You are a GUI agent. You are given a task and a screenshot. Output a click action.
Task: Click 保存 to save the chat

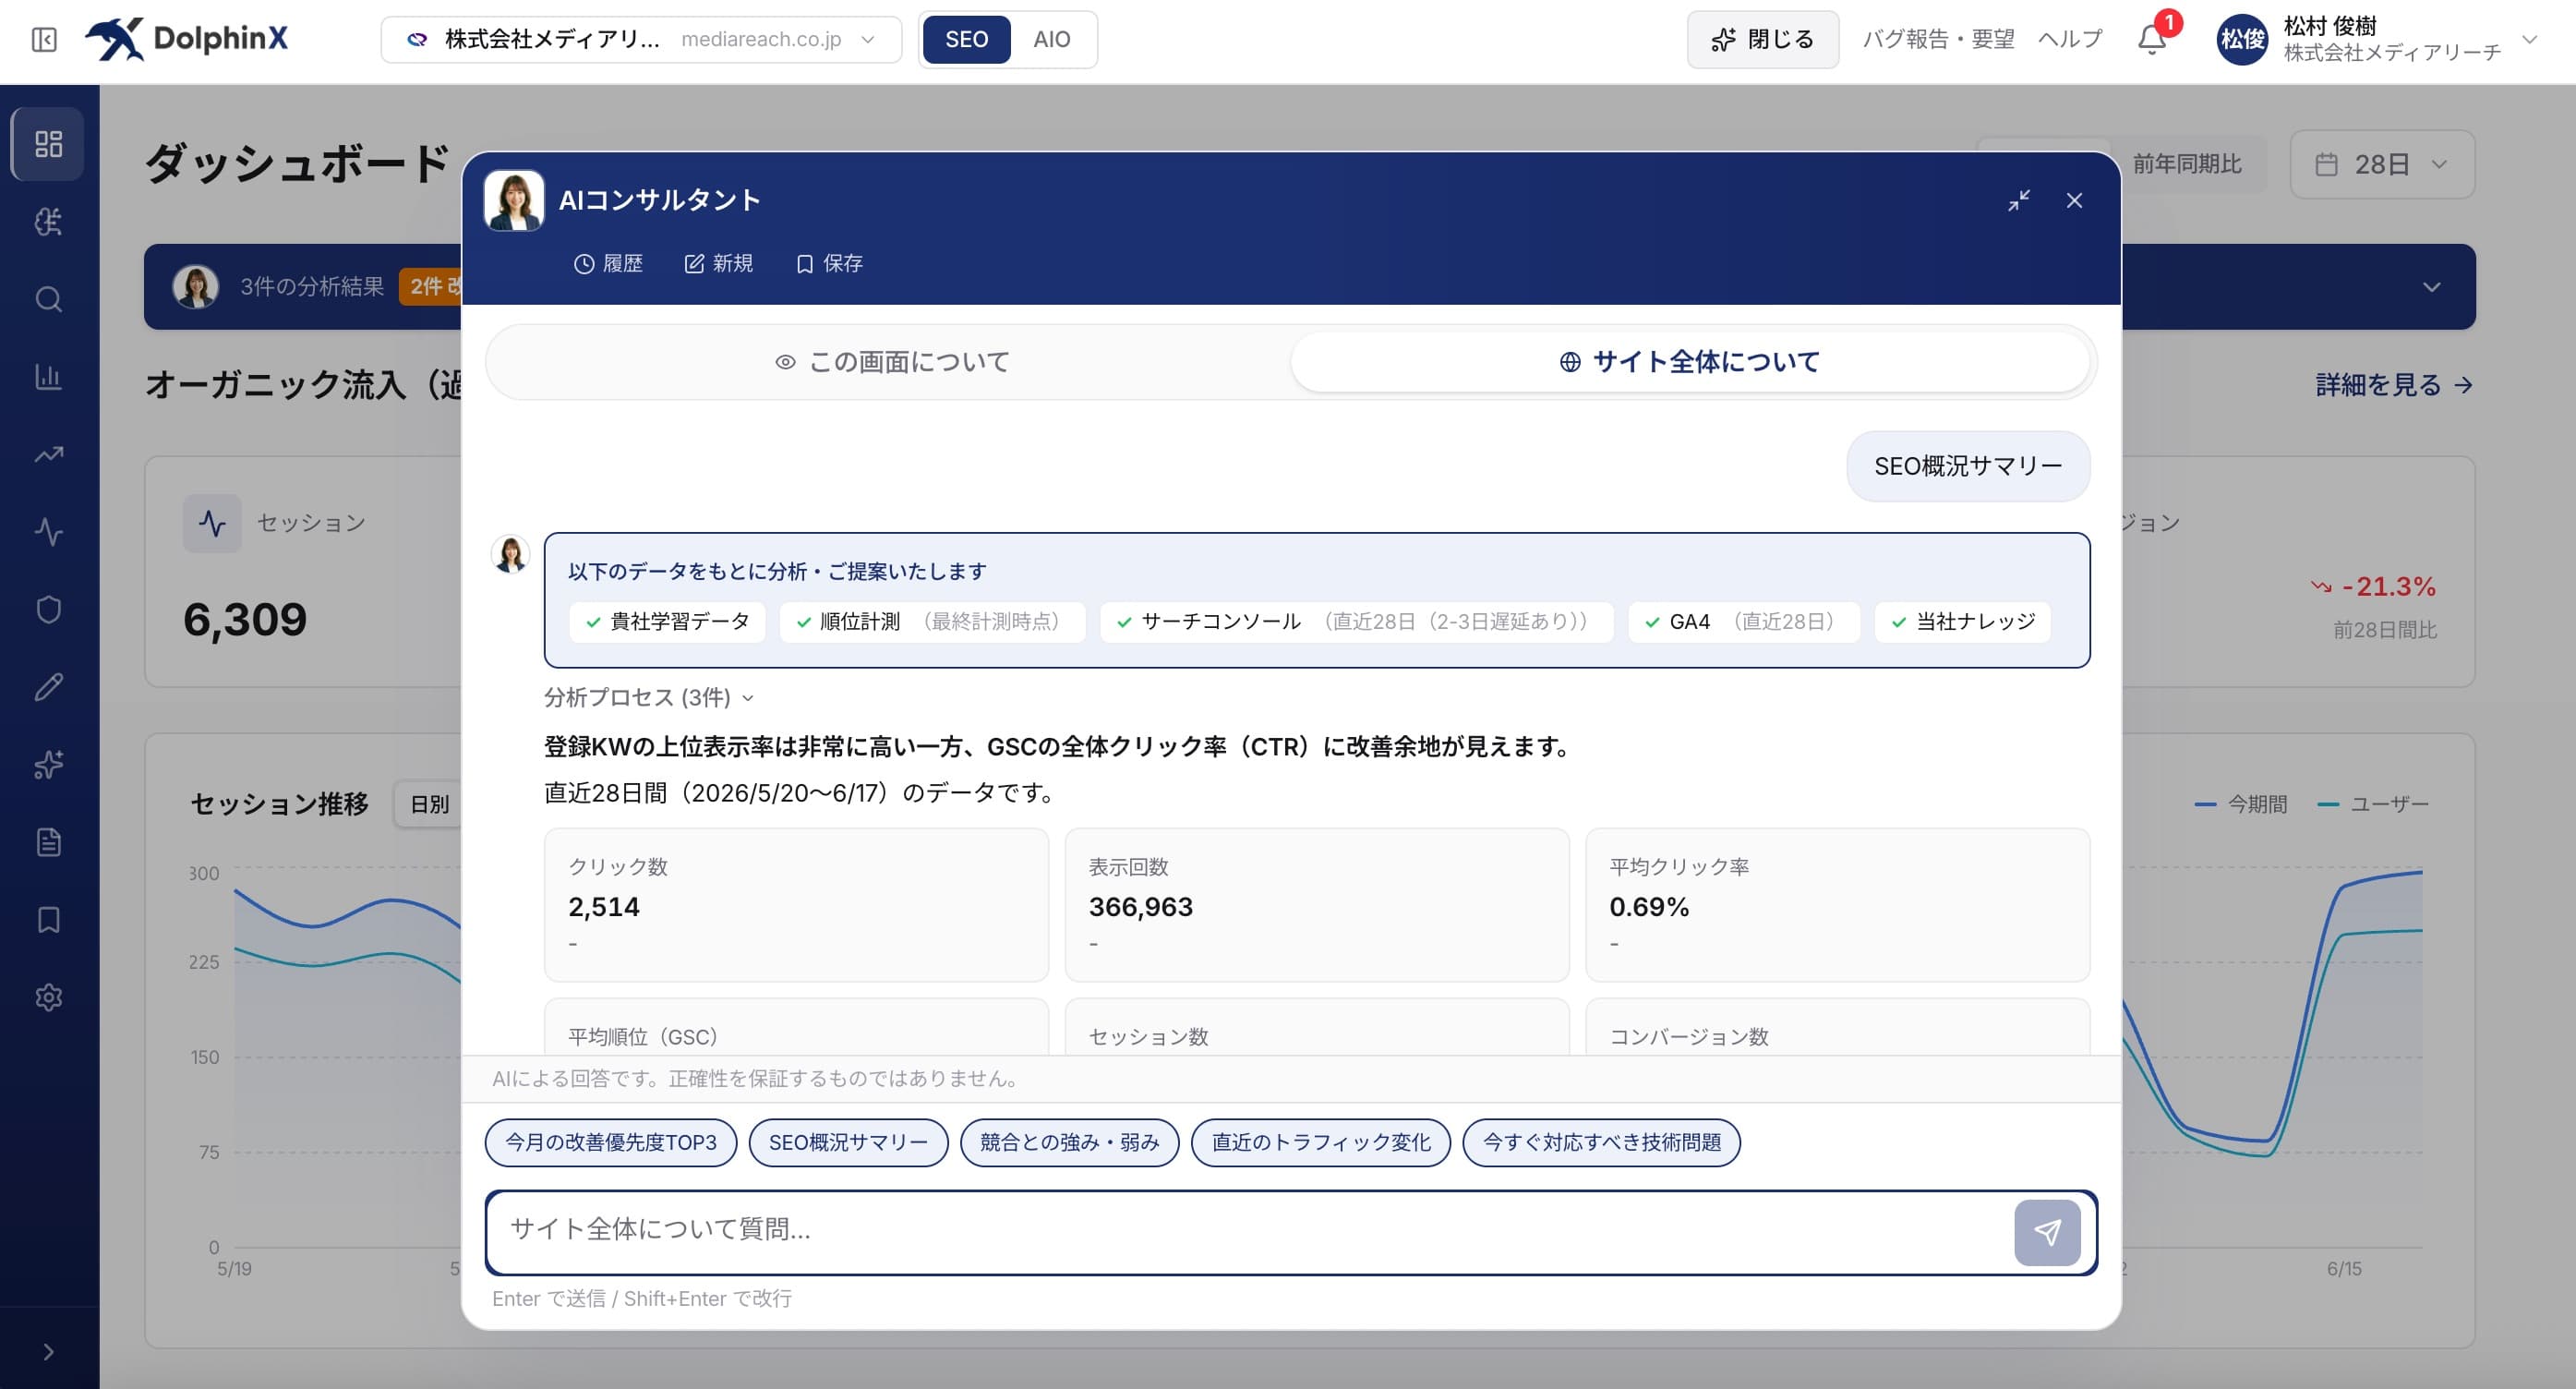[829, 264]
